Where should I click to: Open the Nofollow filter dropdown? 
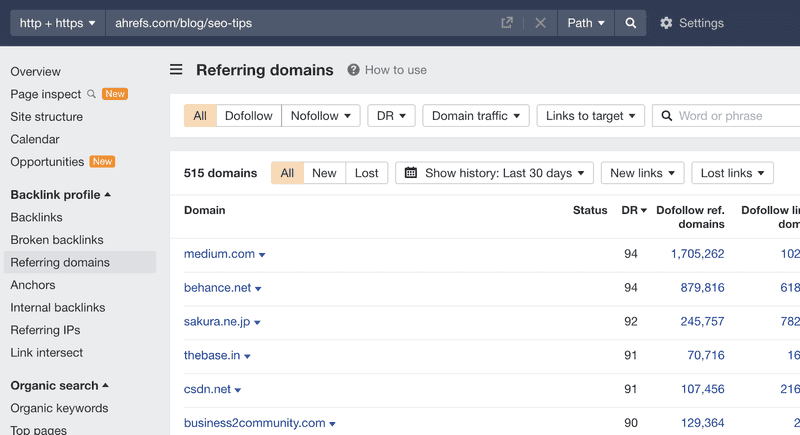point(321,116)
